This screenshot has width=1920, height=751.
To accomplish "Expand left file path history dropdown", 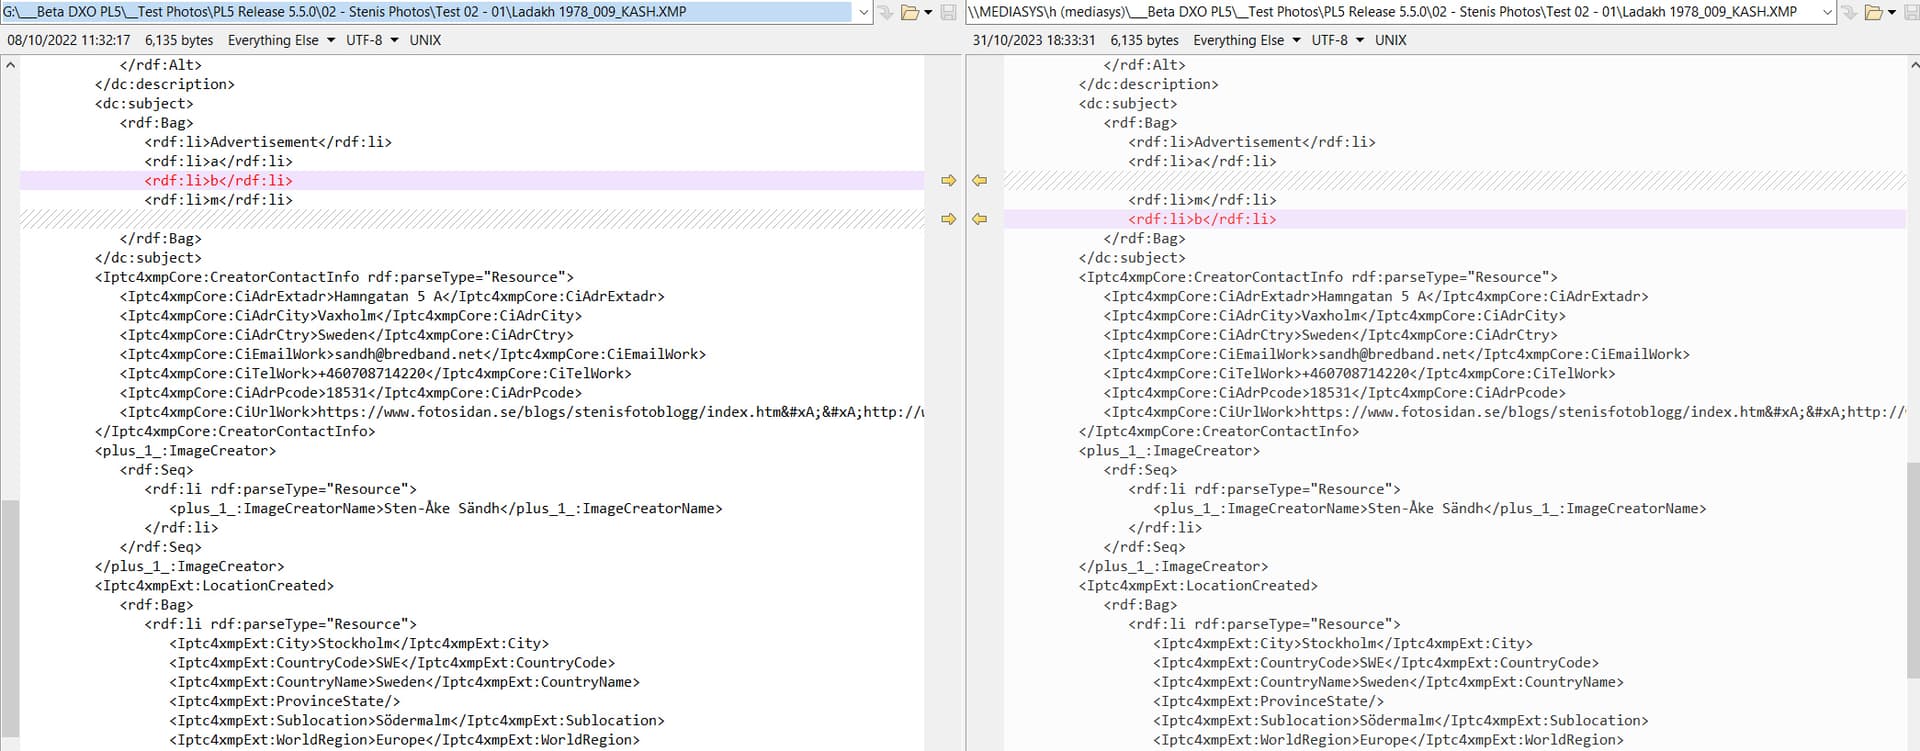I will (864, 12).
